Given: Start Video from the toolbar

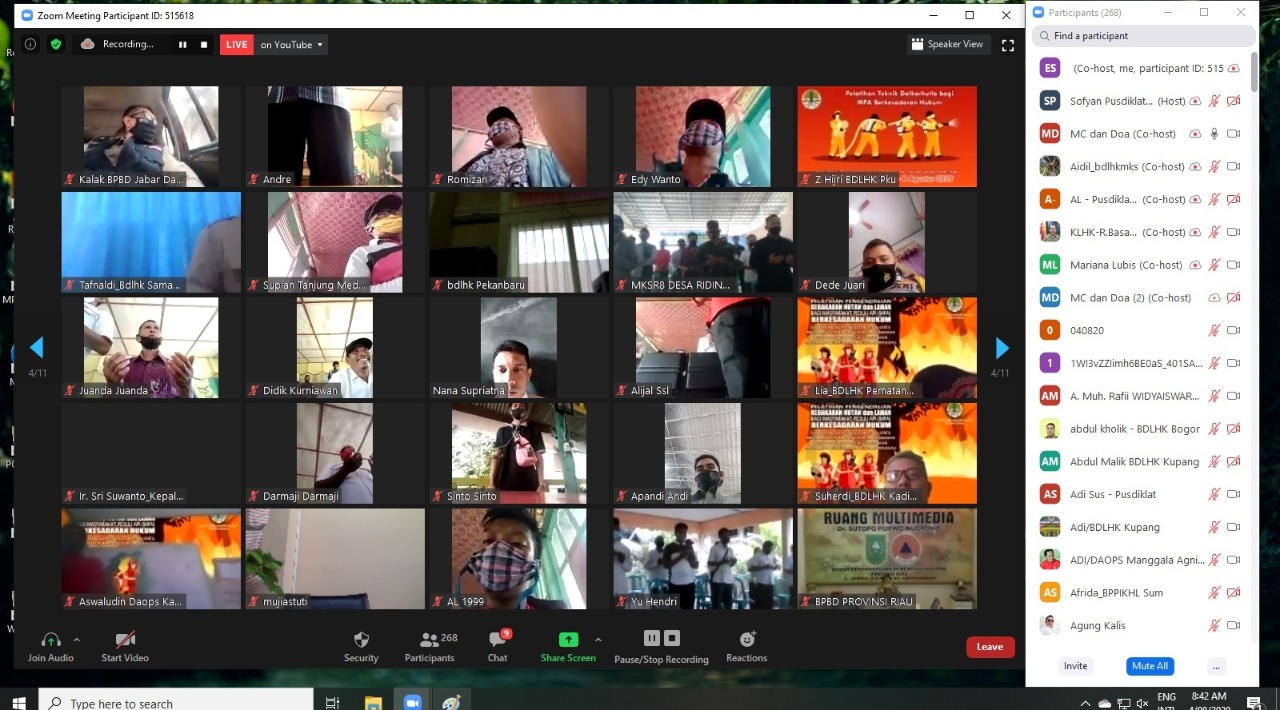Looking at the screenshot, I should 125,645.
